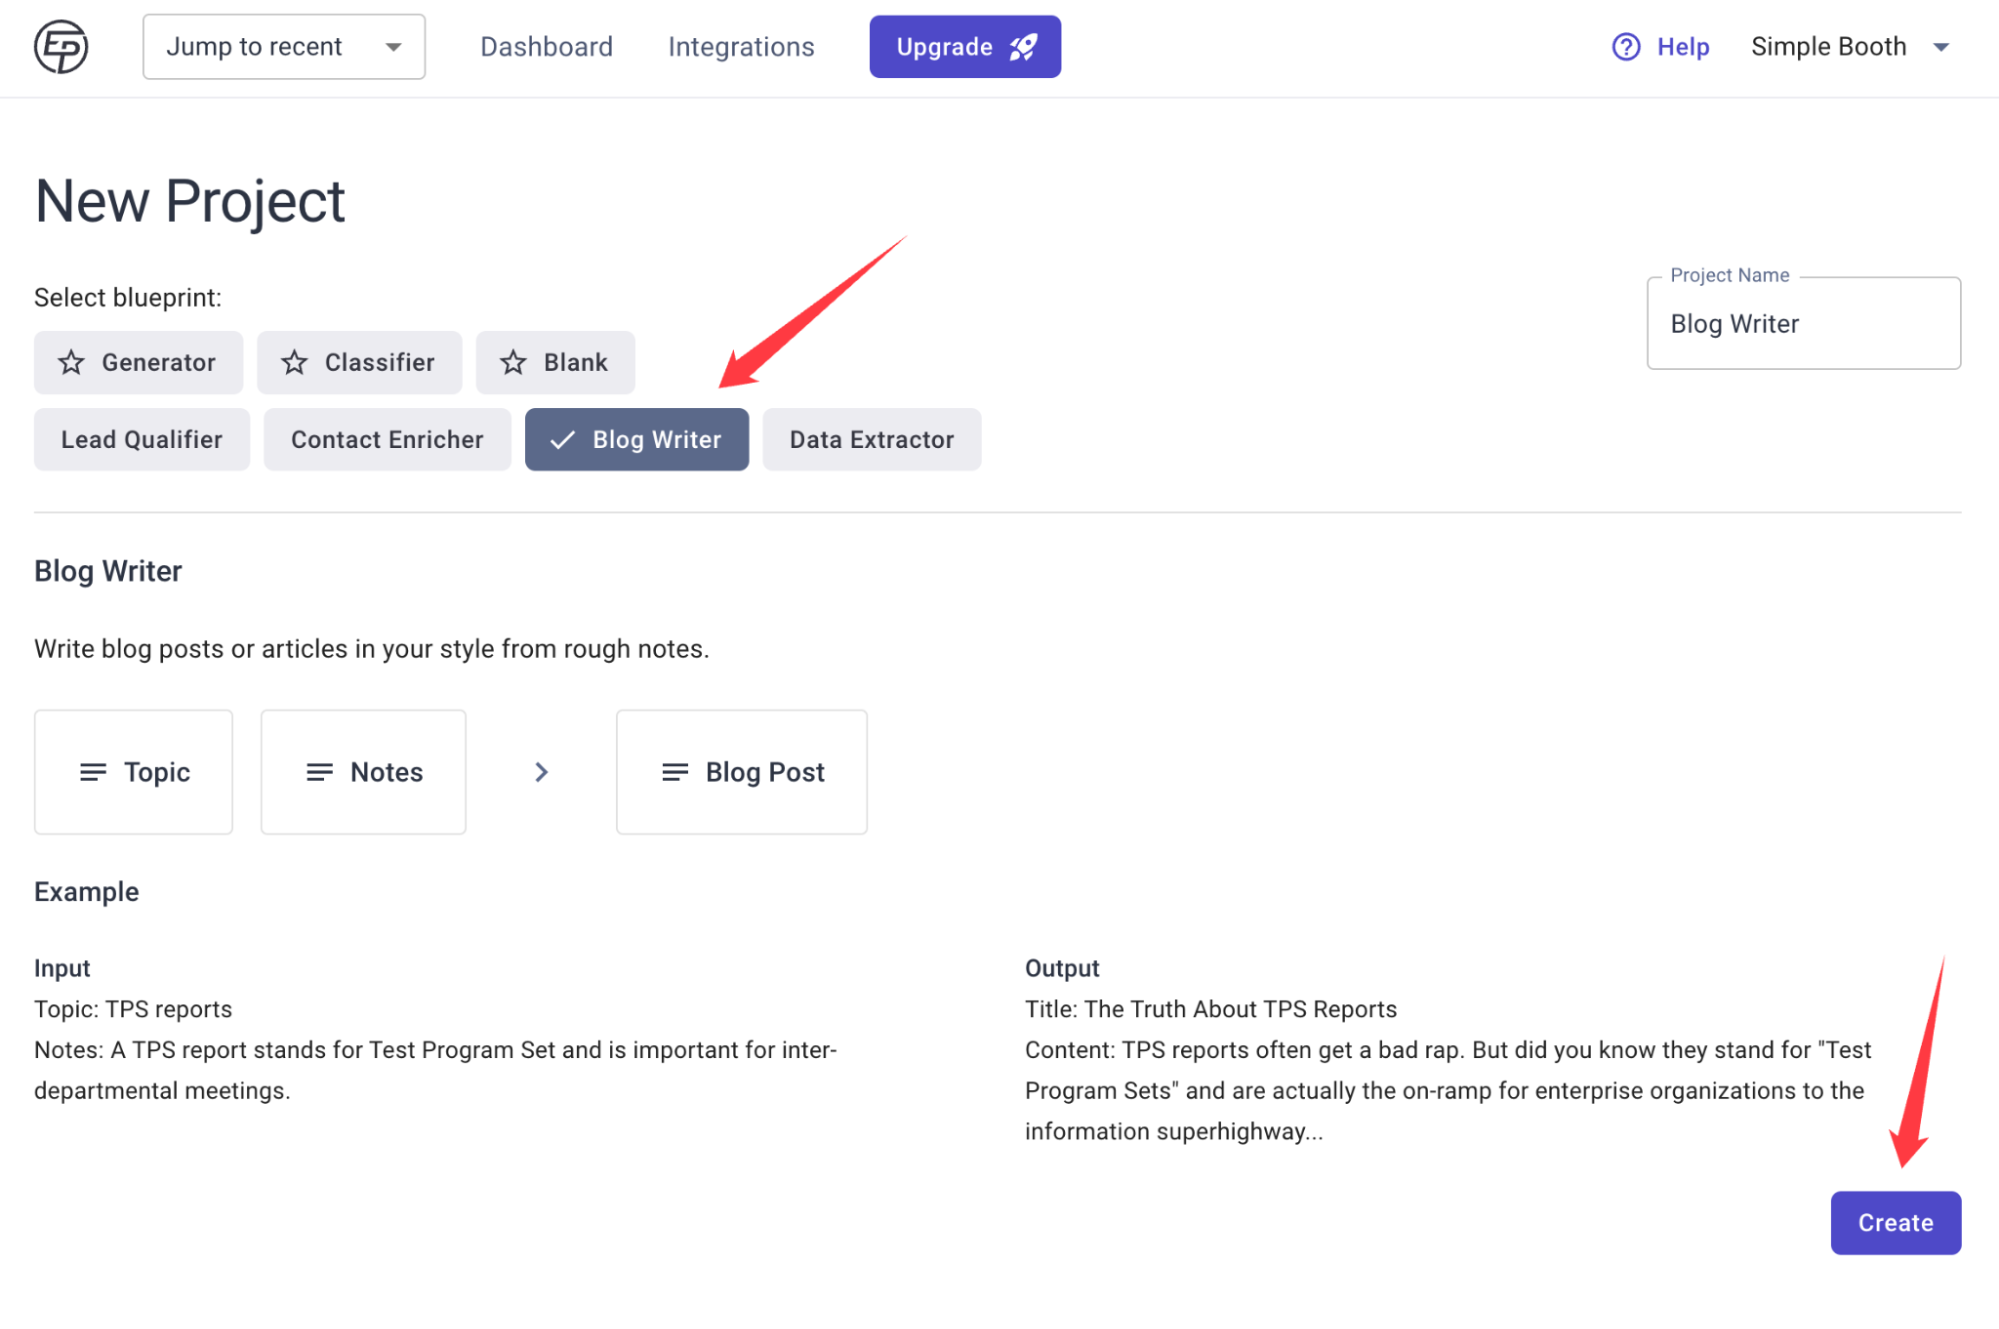
Task: Click the rocket icon in Upgrade
Action: 1023,47
